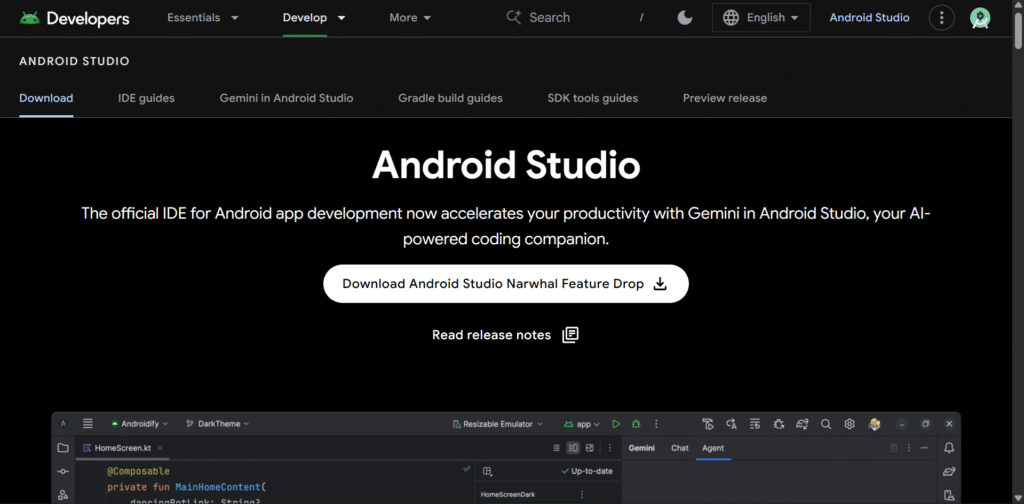Image resolution: width=1024 pixels, height=504 pixels.
Task: Click the release notes document icon
Action: (570, 335)
